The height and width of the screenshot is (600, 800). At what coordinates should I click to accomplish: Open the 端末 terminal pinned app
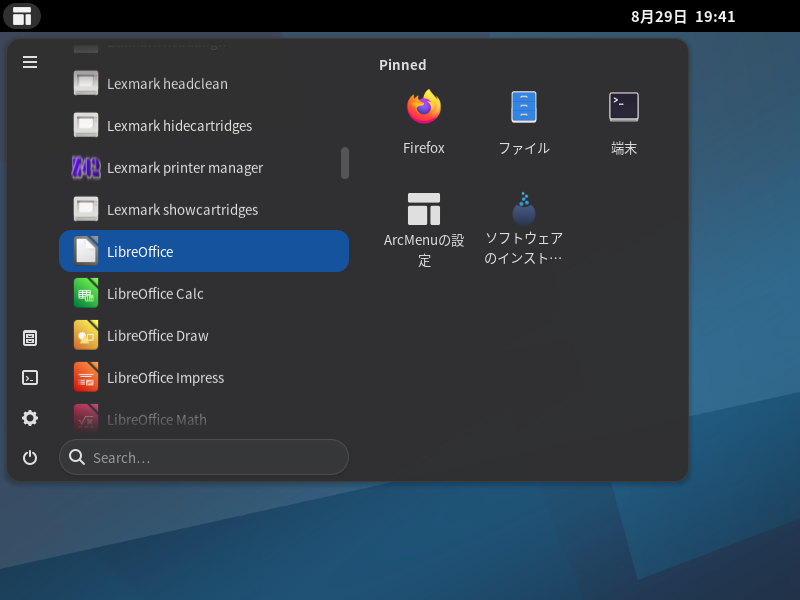pos(623,123)
